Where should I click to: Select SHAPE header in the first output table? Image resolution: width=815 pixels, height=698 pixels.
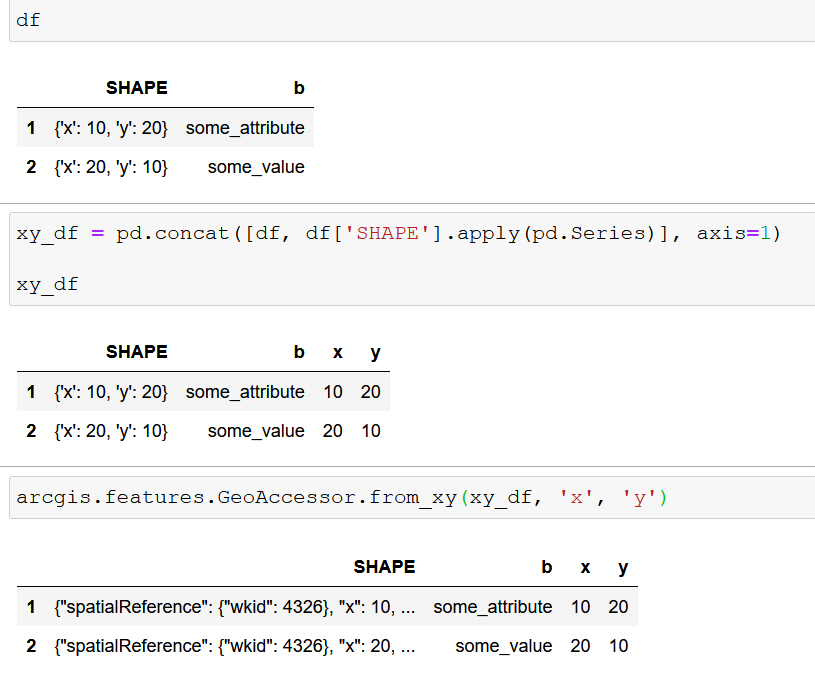coord(137,88)
